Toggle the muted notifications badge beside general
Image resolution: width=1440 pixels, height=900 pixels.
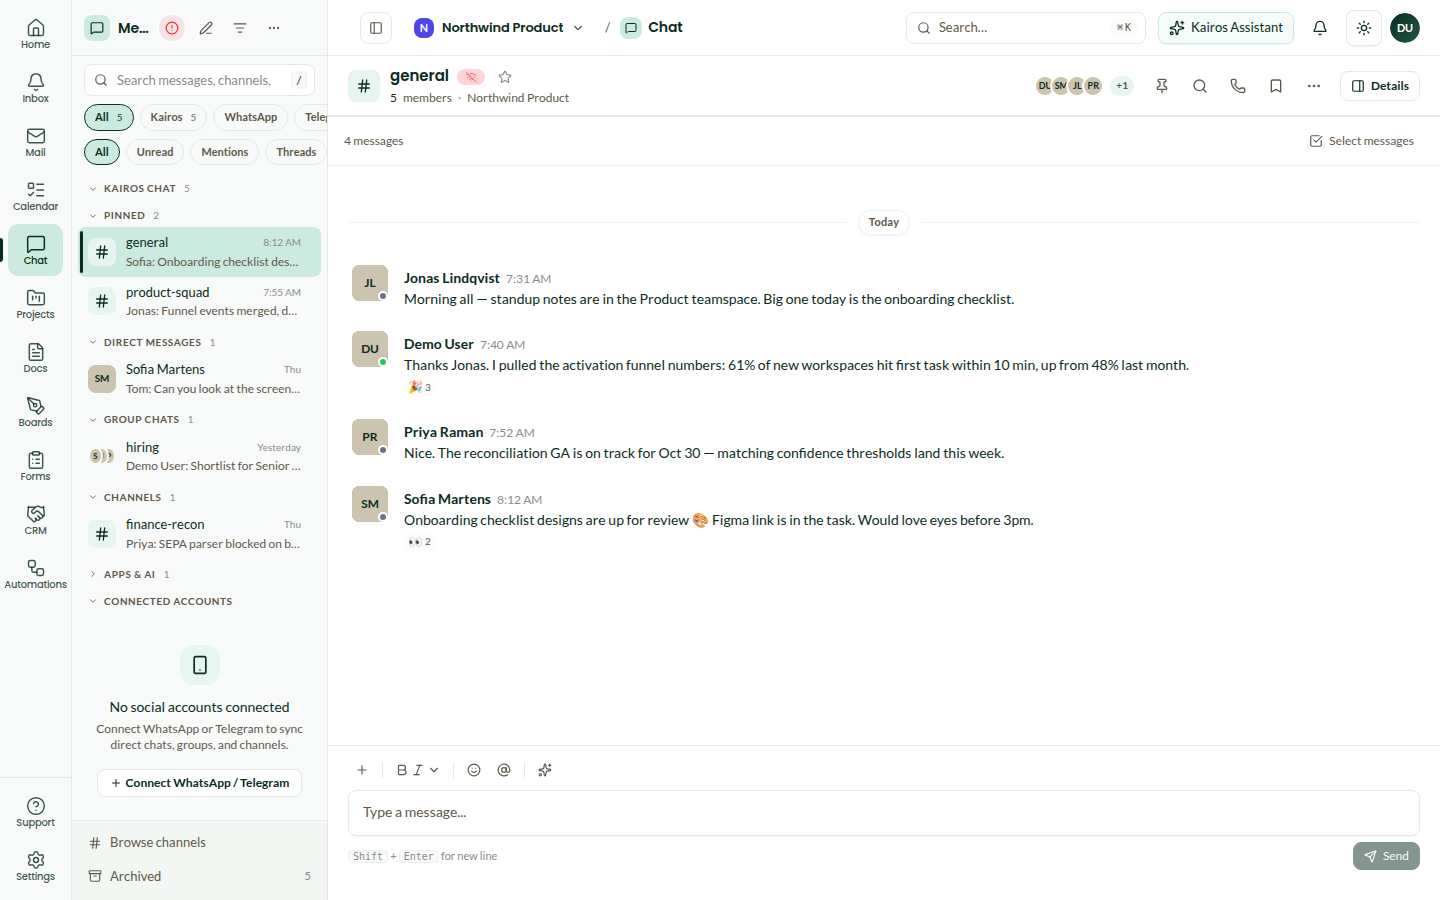click(471, 77)
